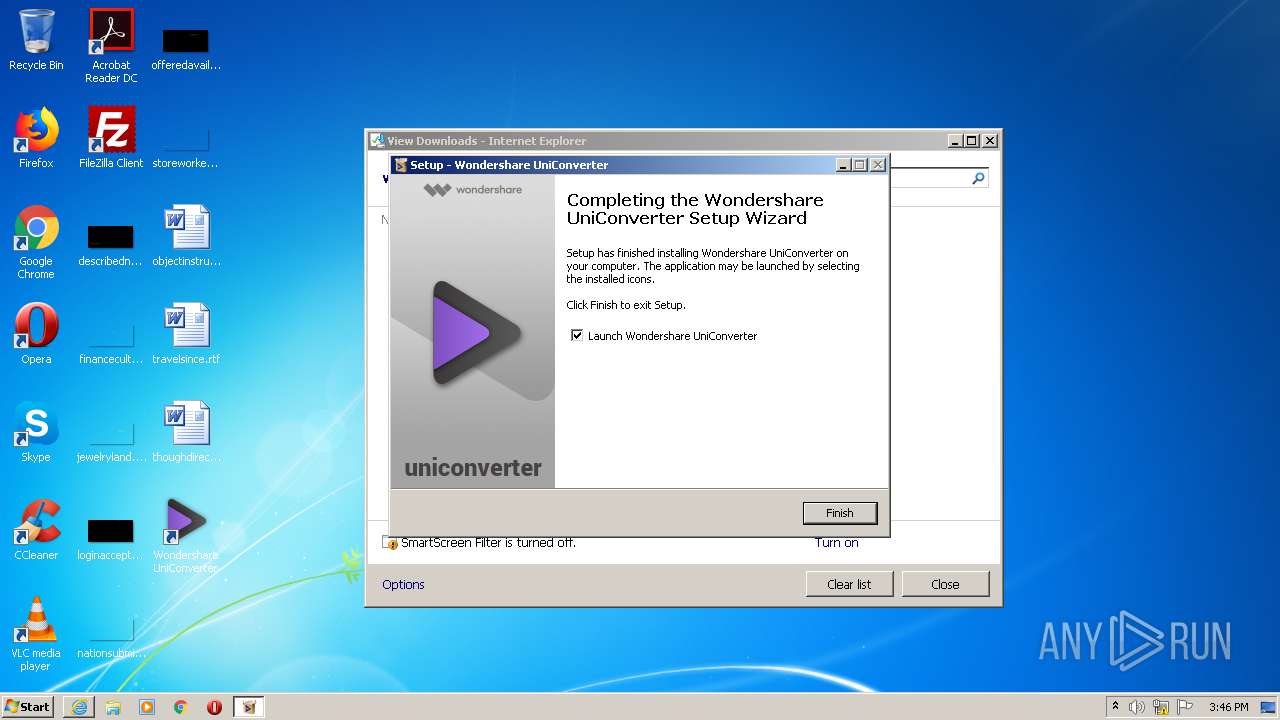Click the Setup installer taskbar button

pyautogui.click(x=249, y=707)
